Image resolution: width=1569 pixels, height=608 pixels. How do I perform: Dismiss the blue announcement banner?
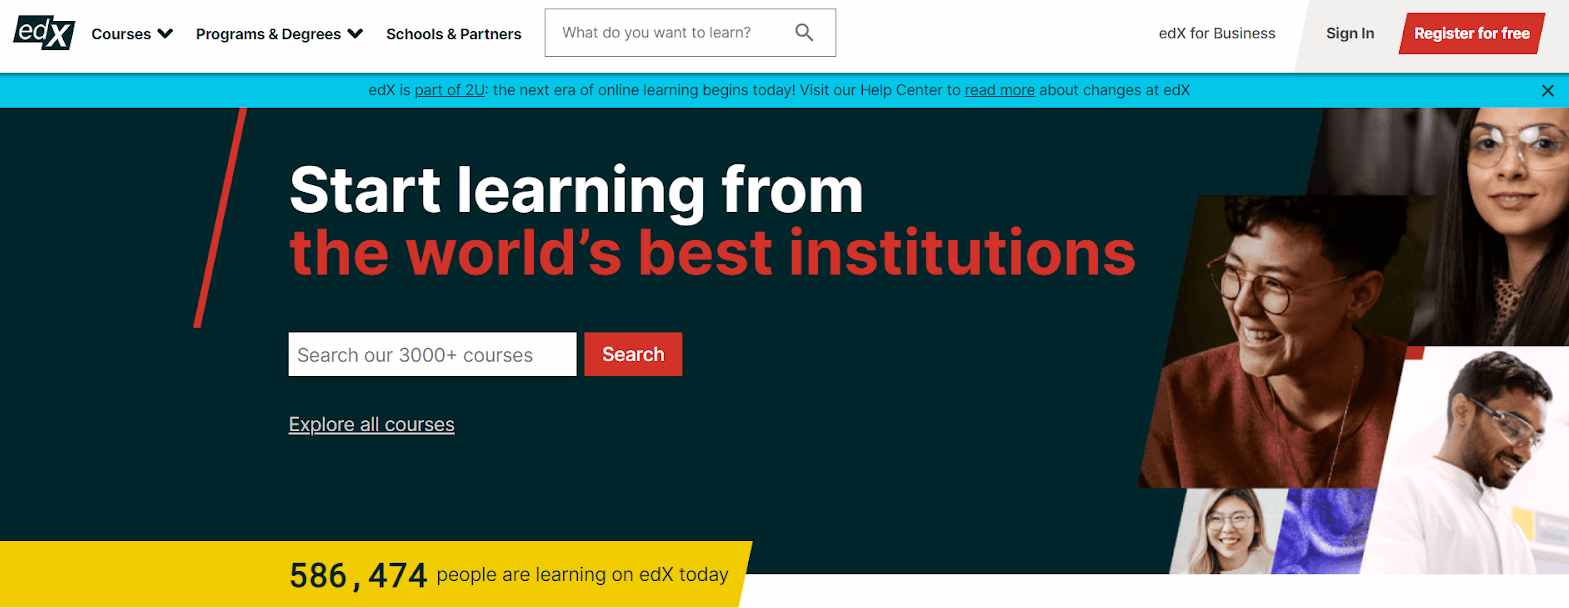tap(1547, 91)
